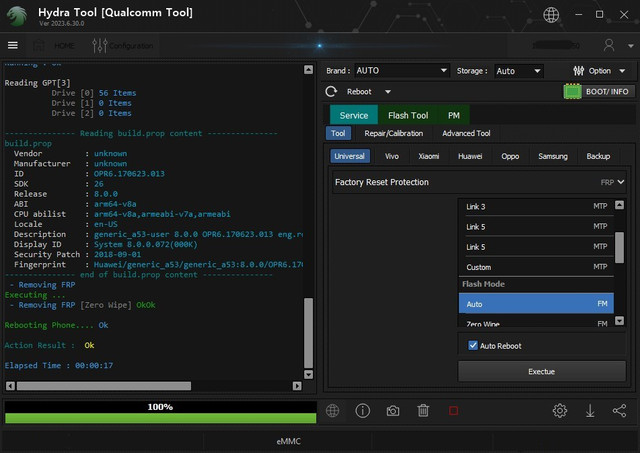
Task: Select the Zero Wipe FM entry
Action: pos(536,323)
